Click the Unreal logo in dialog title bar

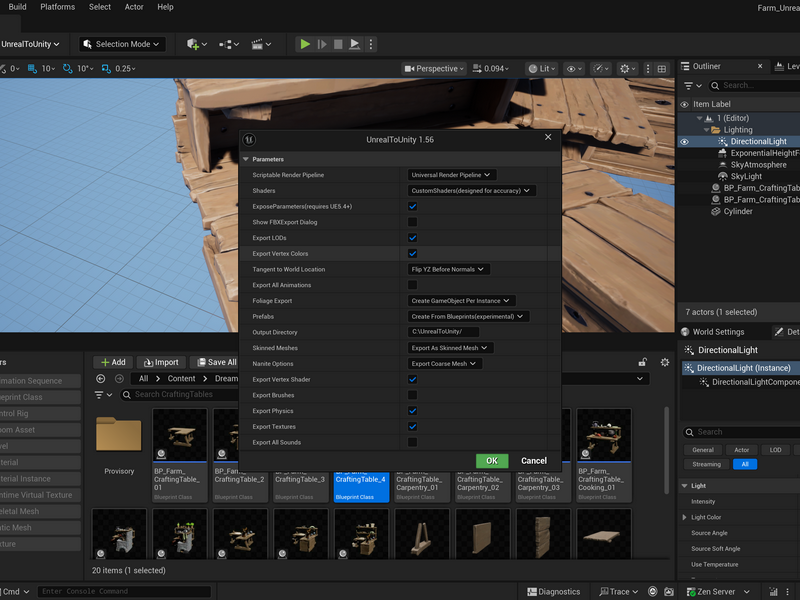[249, 139]
